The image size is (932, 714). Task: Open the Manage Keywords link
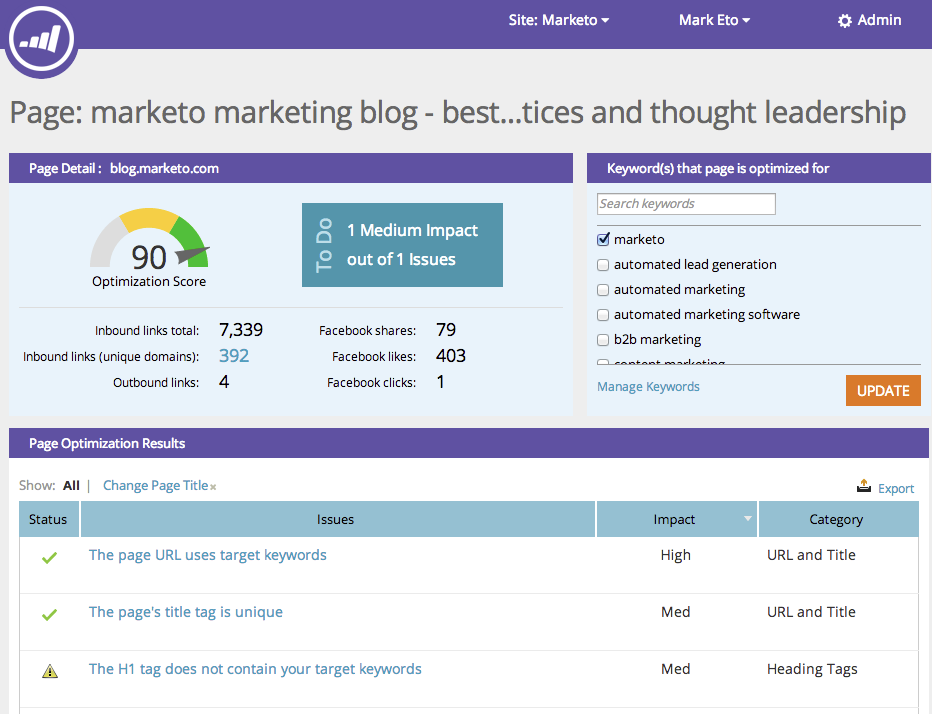click(648, 387)
